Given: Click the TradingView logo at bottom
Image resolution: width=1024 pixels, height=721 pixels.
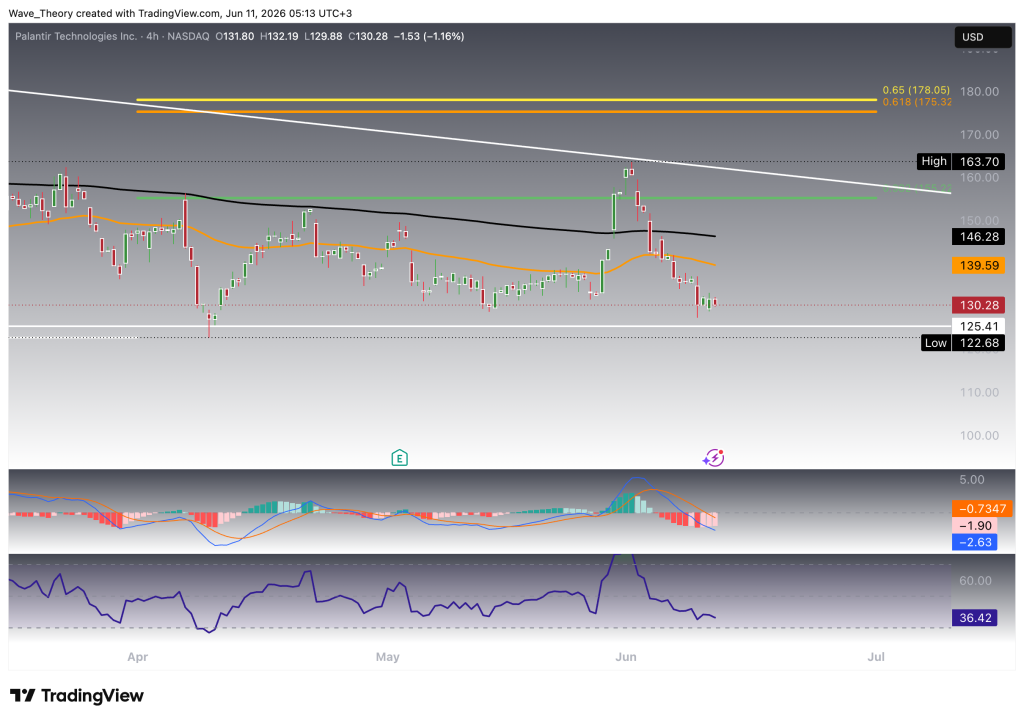Looking at the screenshot, I should [x=76, y=696].
